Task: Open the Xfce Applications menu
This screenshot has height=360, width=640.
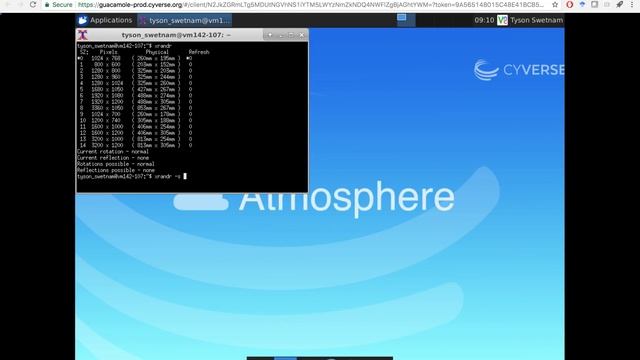Action: tap(105, 20)
